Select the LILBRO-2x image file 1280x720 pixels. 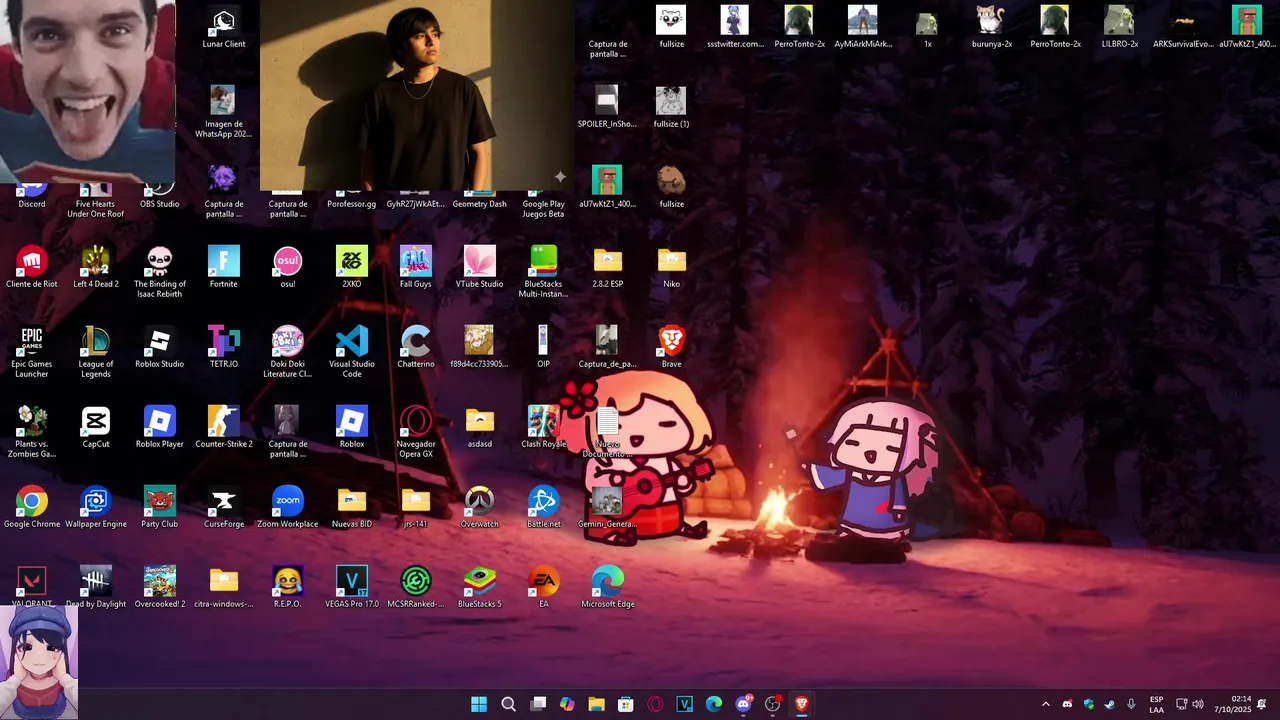coord(1120,28)
